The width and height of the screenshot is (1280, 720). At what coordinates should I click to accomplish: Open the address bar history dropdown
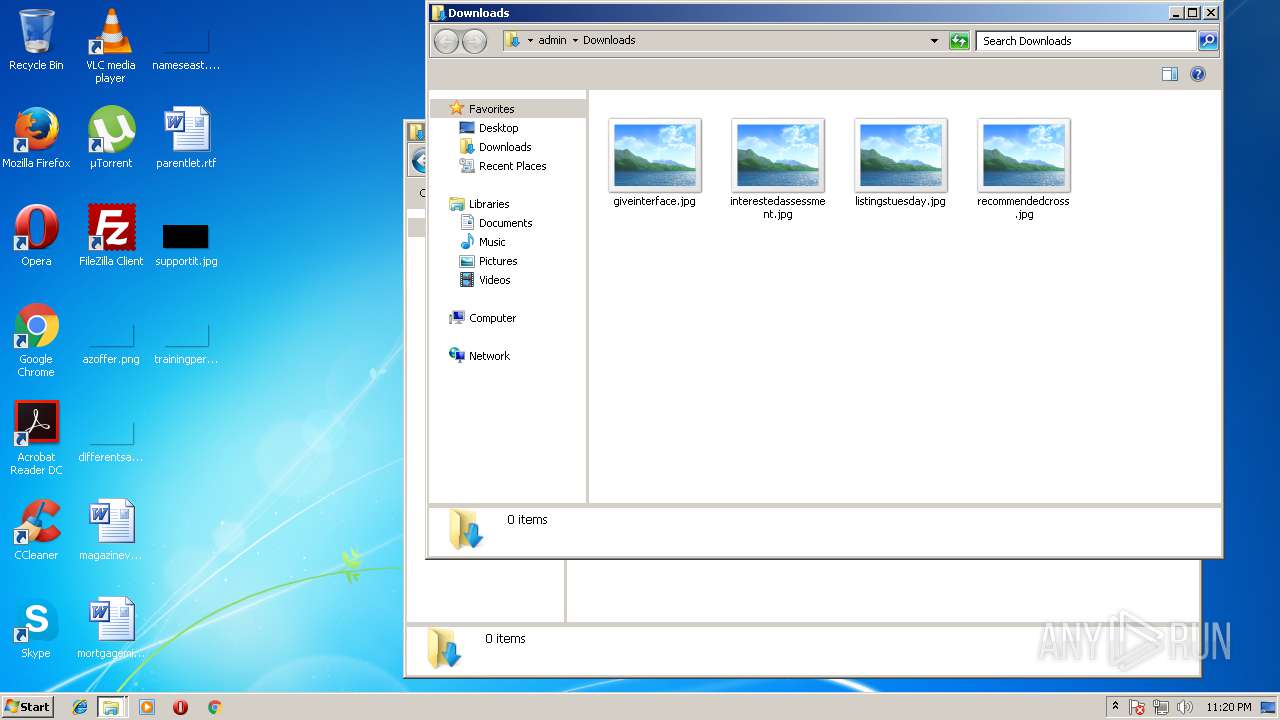click(x=934, y=41)
